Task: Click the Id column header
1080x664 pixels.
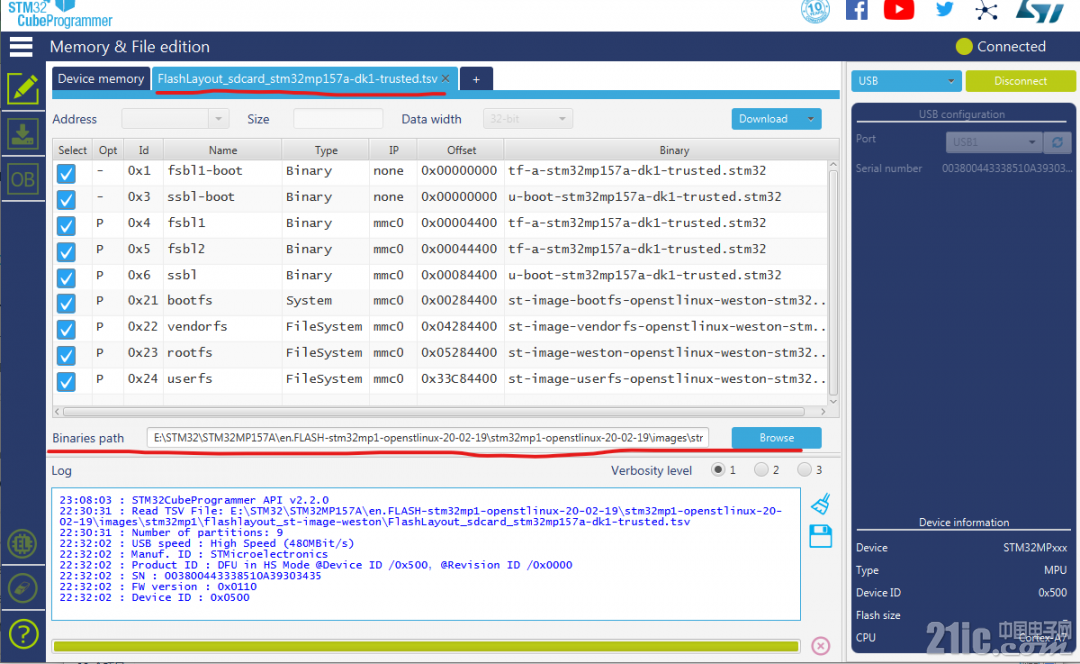Action: pos(143,150)
